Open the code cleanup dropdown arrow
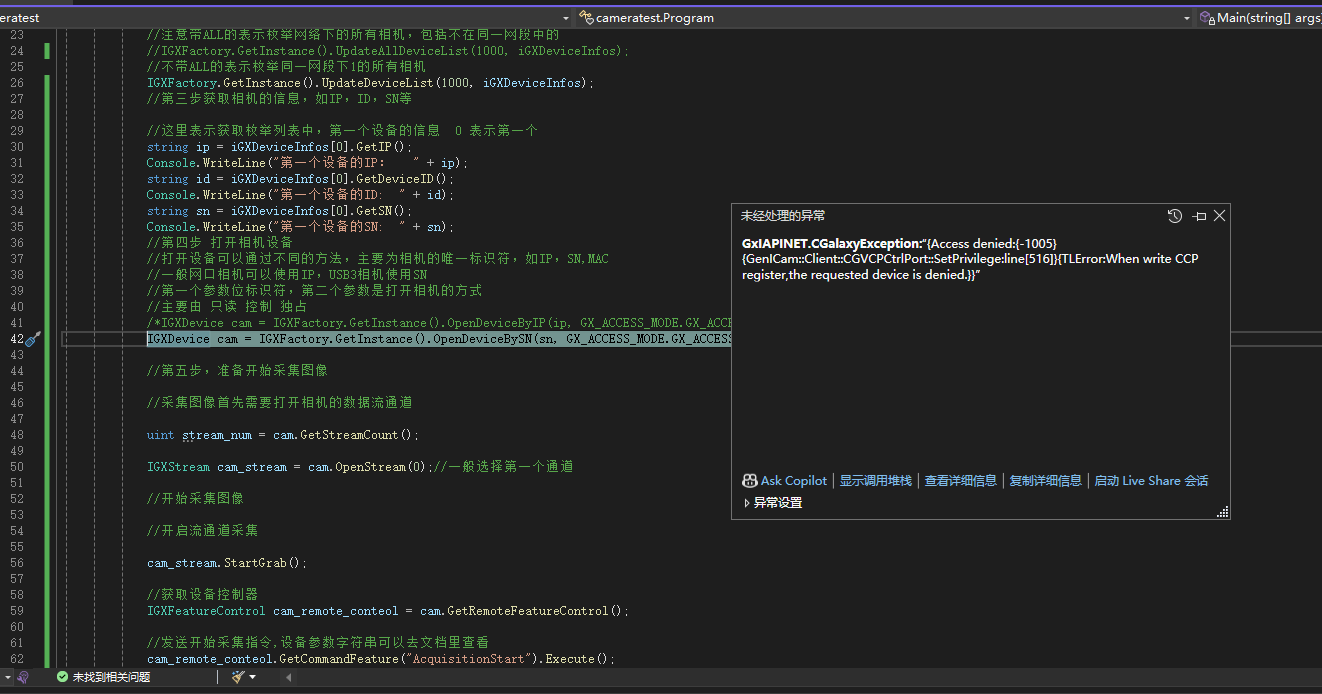Screen dimensions: 1322x694 coord(253,677)
